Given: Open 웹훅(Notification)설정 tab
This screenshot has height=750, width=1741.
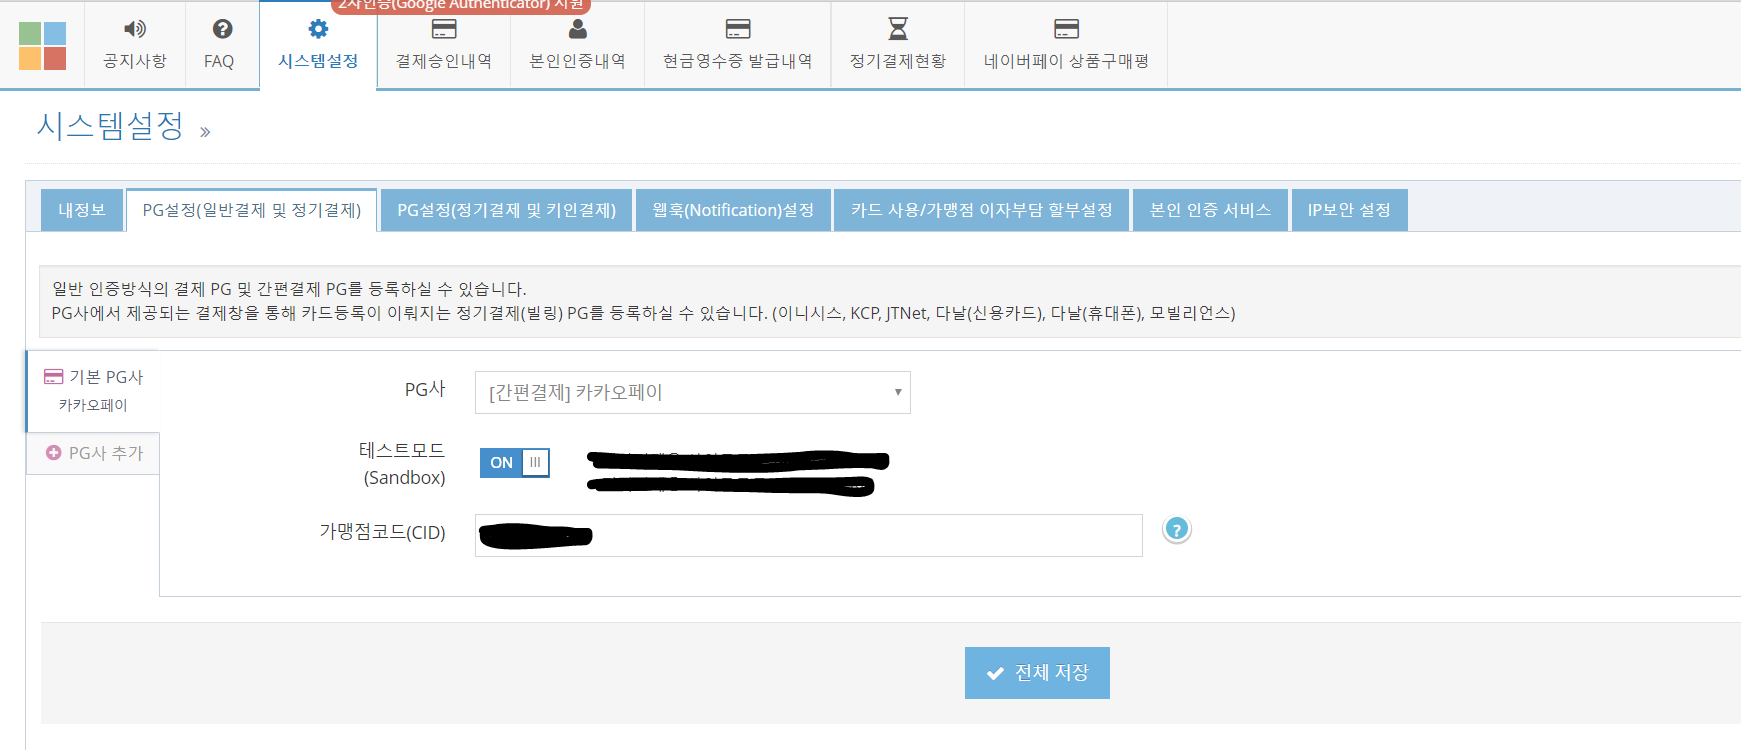Looking at the screenshot, I should coord(733,210).
